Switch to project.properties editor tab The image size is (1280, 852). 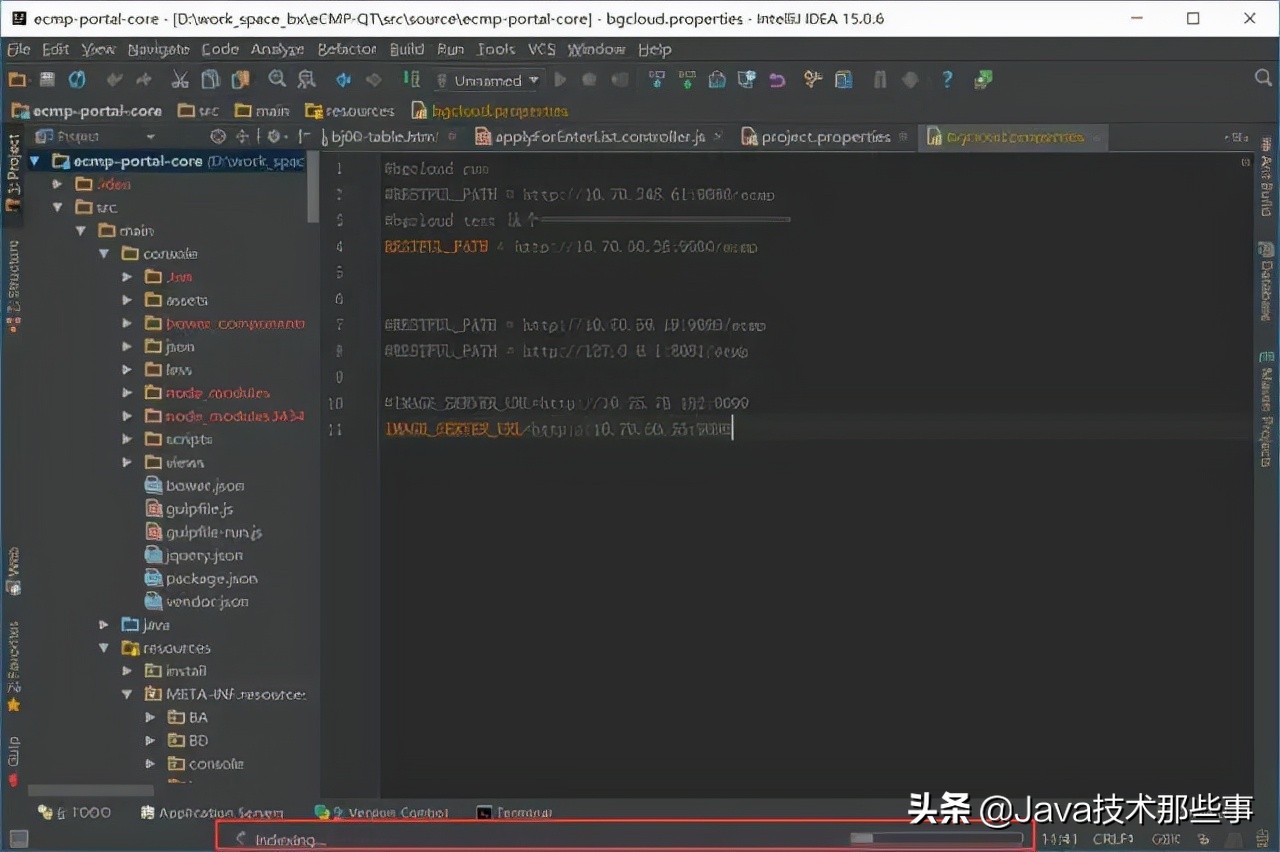(826, 137)
